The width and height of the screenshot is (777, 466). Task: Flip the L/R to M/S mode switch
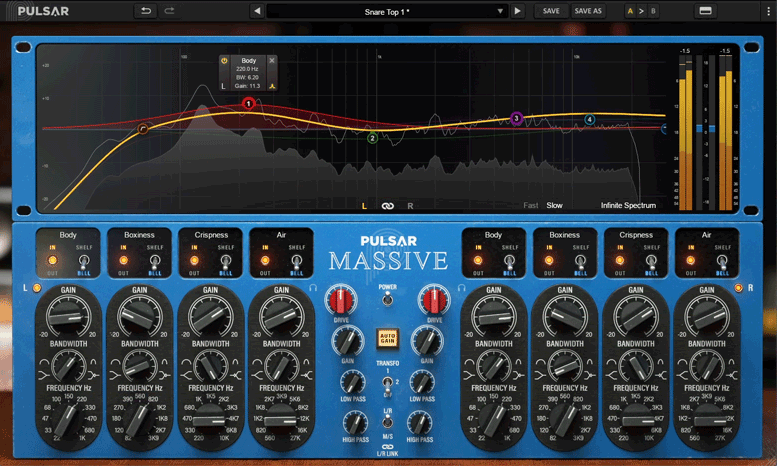click(x=387, y=421)
